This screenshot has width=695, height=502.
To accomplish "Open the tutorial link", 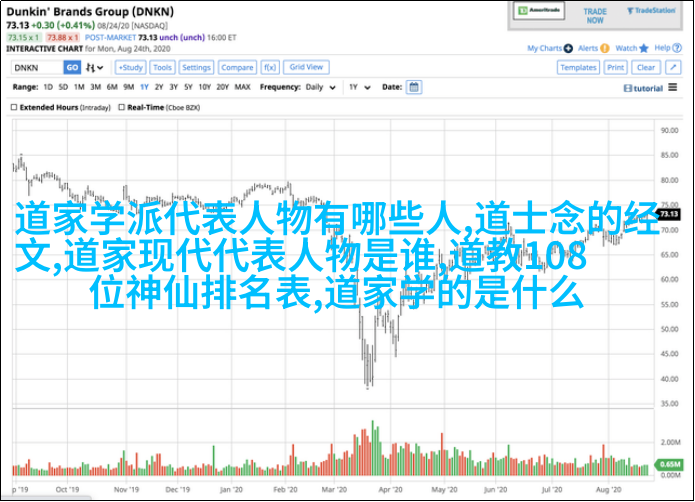I will coord(643,88).
